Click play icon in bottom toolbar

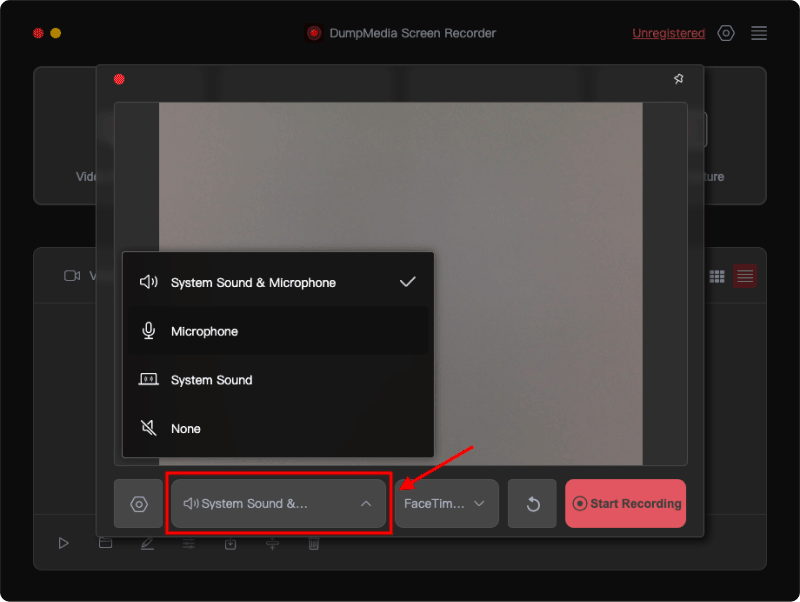point(63,543)
